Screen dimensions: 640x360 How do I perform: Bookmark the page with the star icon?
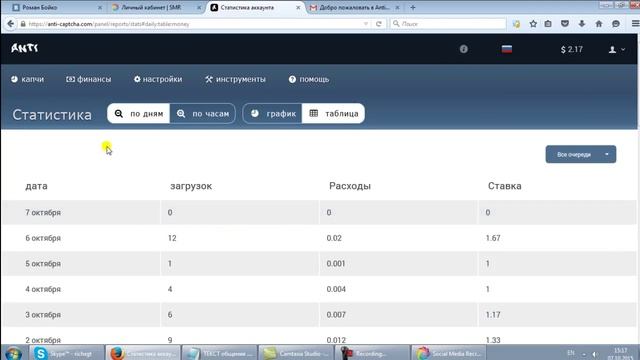tap(533, 24)
